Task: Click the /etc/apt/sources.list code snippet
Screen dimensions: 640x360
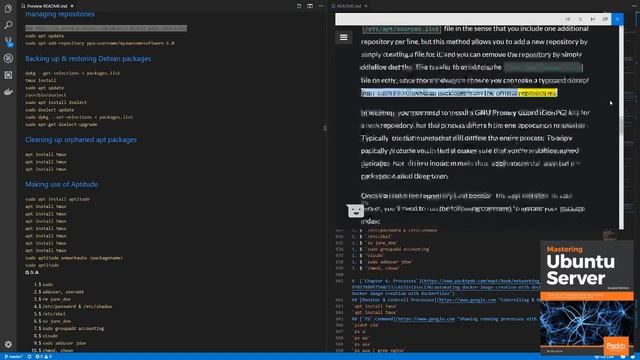Action: (402, 29)
